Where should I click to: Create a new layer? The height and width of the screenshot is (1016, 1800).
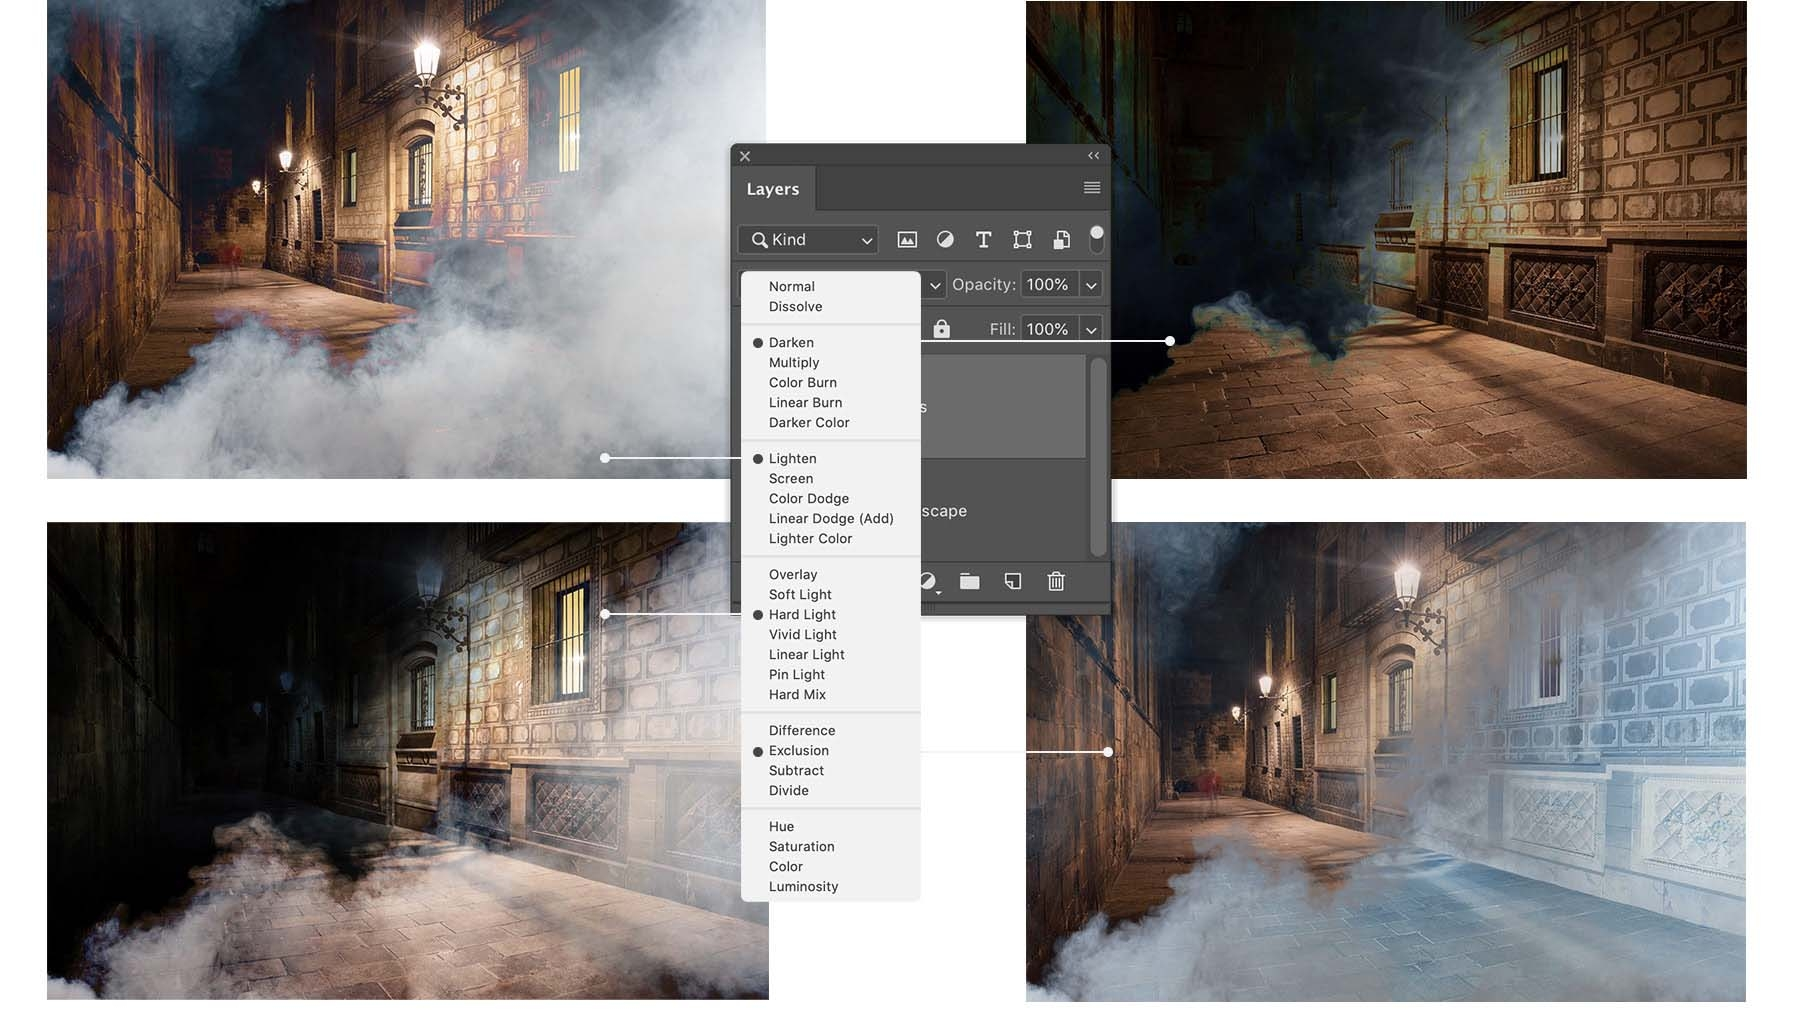point(1012,581)
